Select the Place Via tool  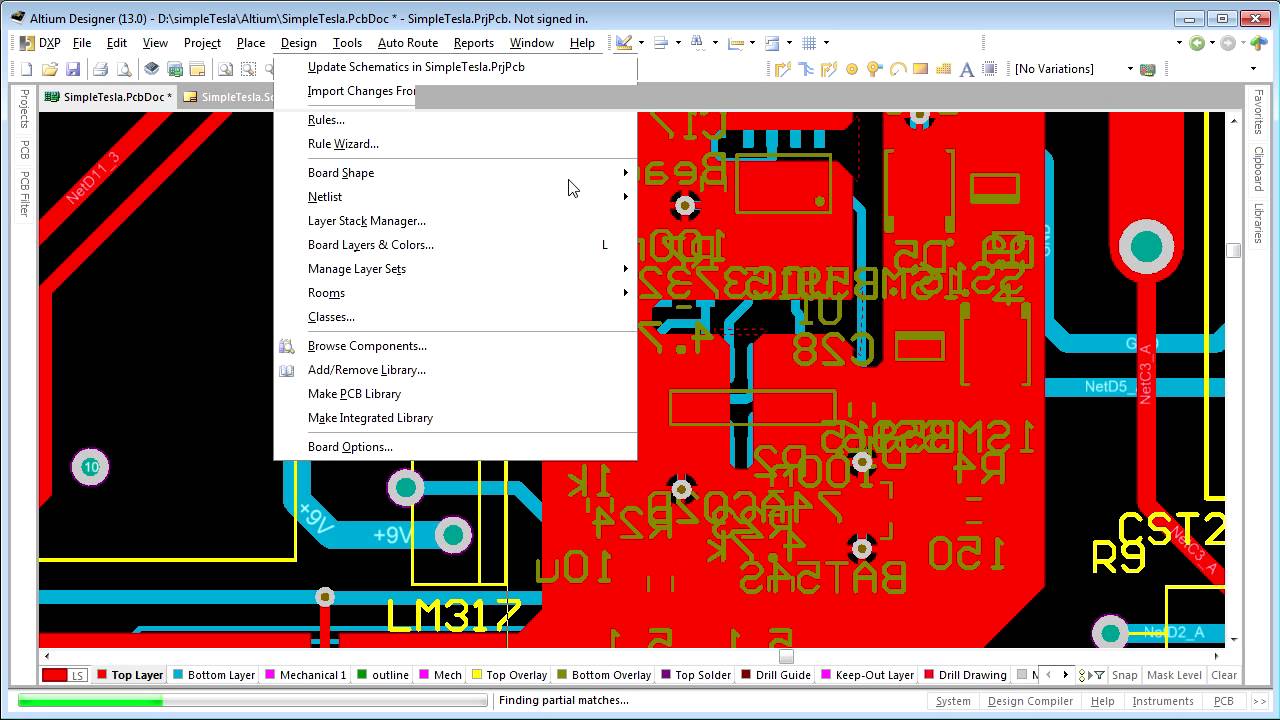point(875,69)
